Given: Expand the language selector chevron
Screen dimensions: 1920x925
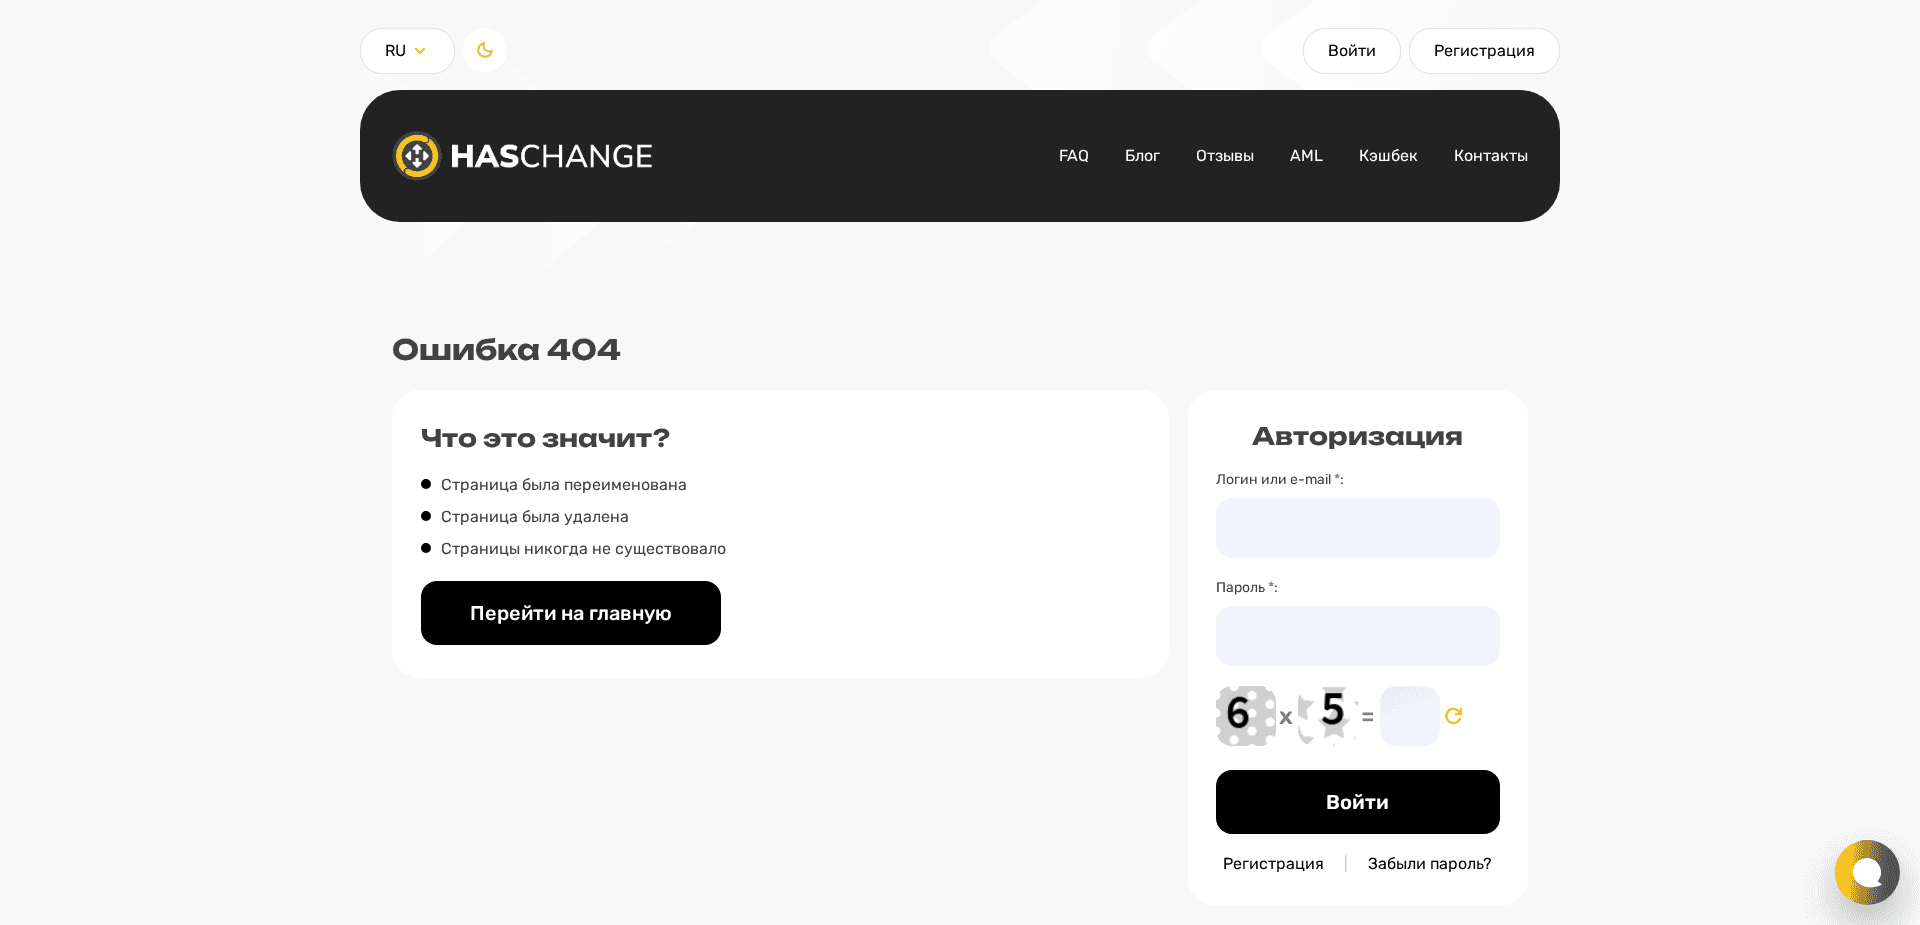Looking at the screenshot, I should tap(420, 50).
